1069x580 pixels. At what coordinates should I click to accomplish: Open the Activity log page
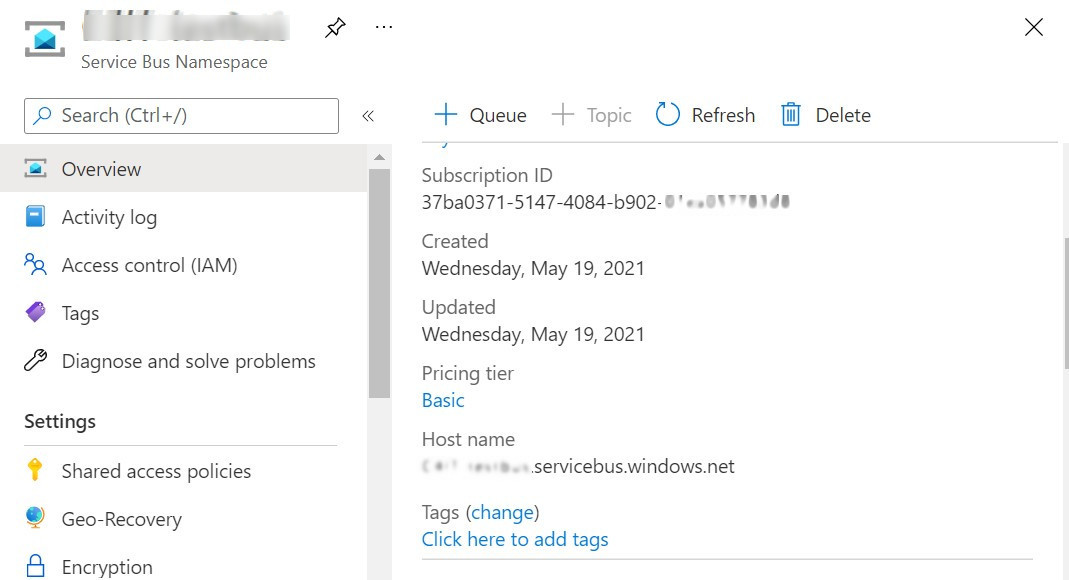109,217
